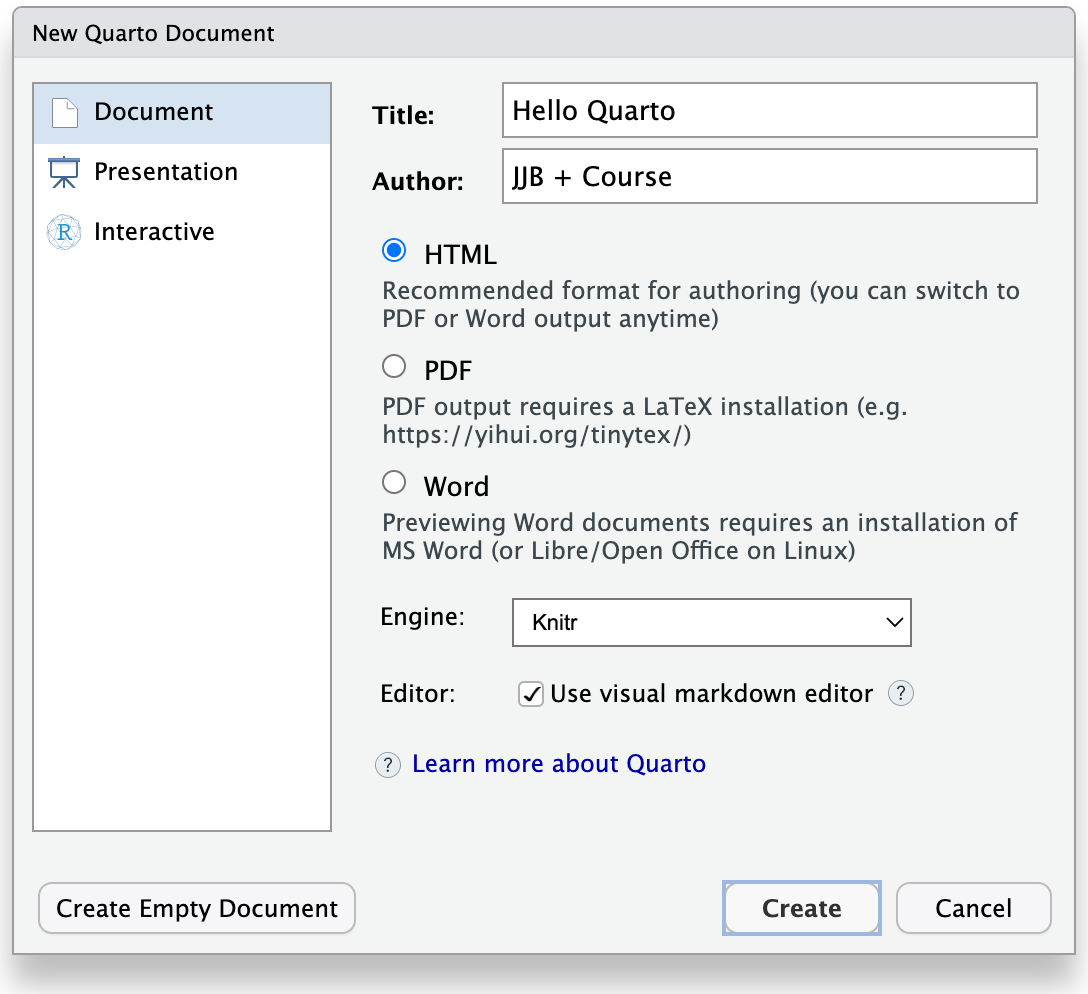Select the PDF output format
The width and height of the screenshot is (1088, 994).
pos(394,366)
